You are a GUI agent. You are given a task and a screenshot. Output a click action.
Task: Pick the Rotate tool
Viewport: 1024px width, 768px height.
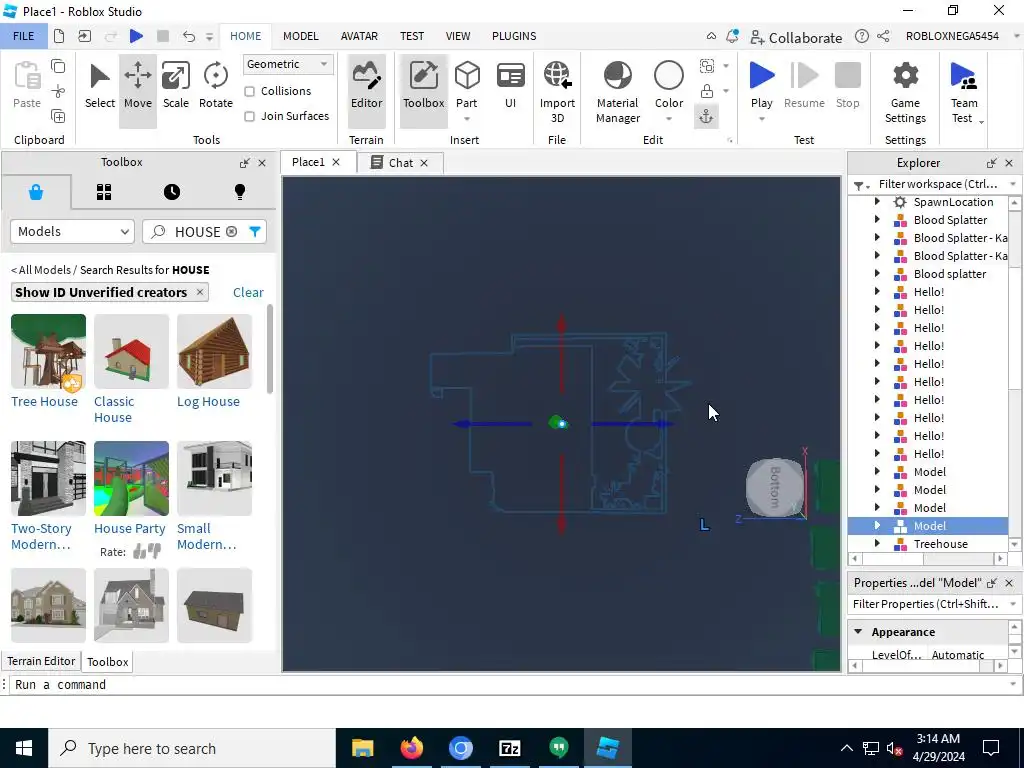pos(216,87)
